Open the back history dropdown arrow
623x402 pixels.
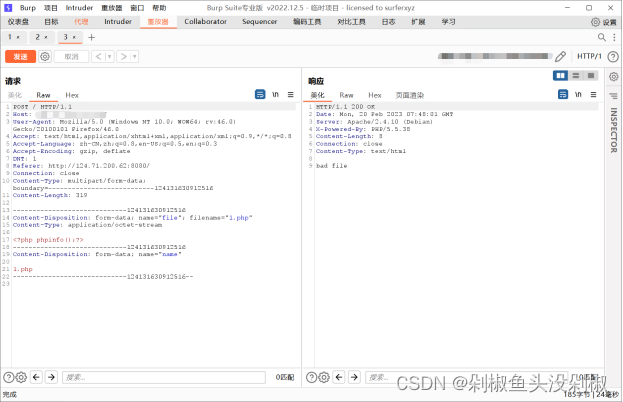(x=109, y=56)
